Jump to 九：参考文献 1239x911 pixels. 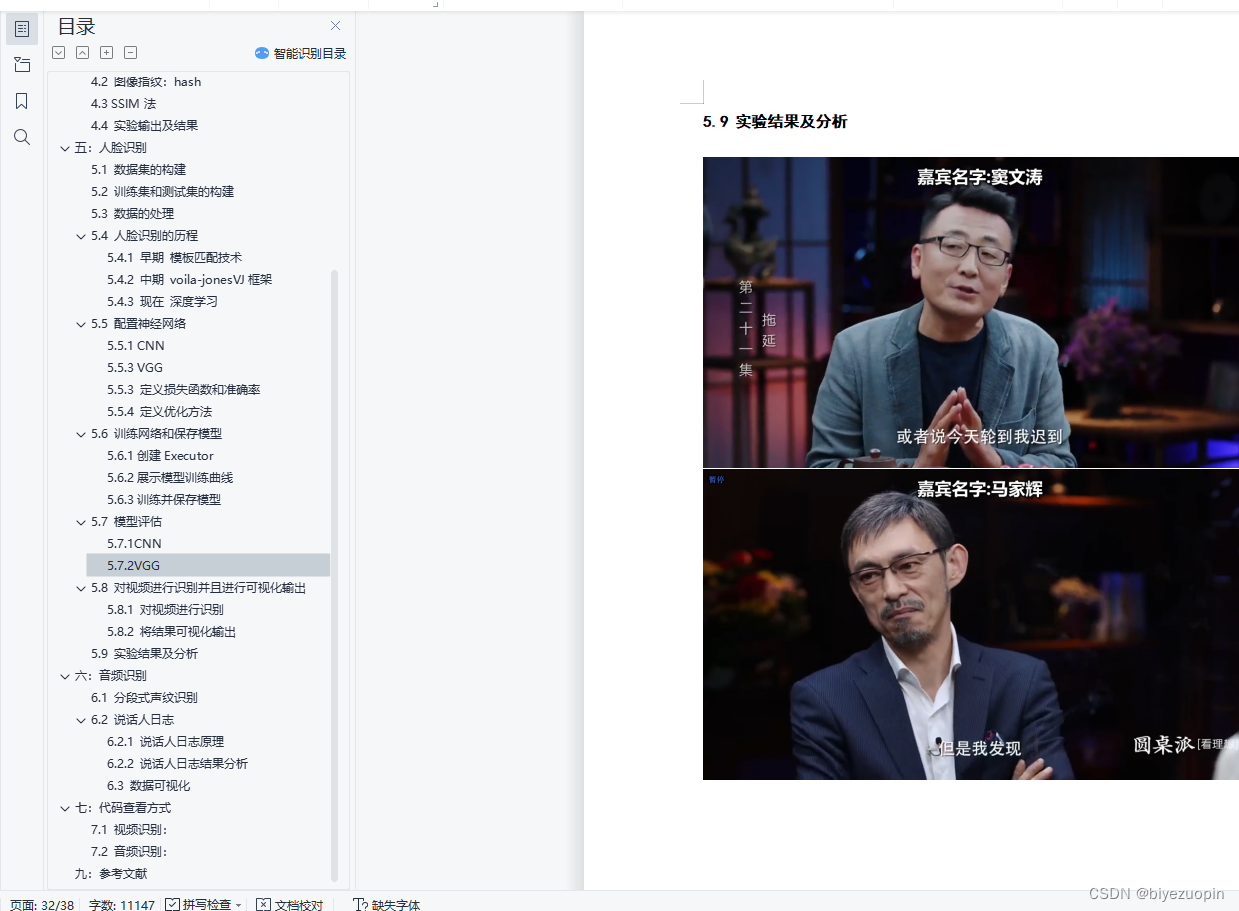click(x=110, y=874)
